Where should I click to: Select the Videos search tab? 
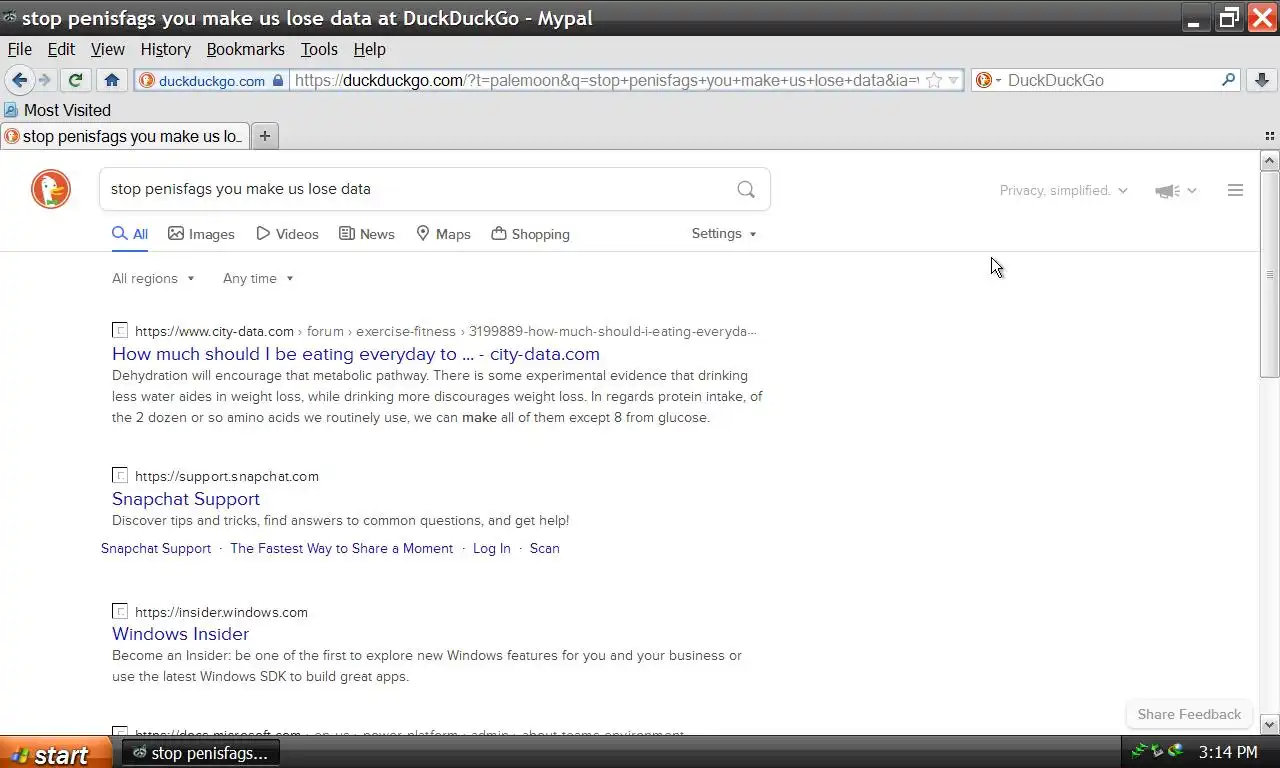point(287,234)
